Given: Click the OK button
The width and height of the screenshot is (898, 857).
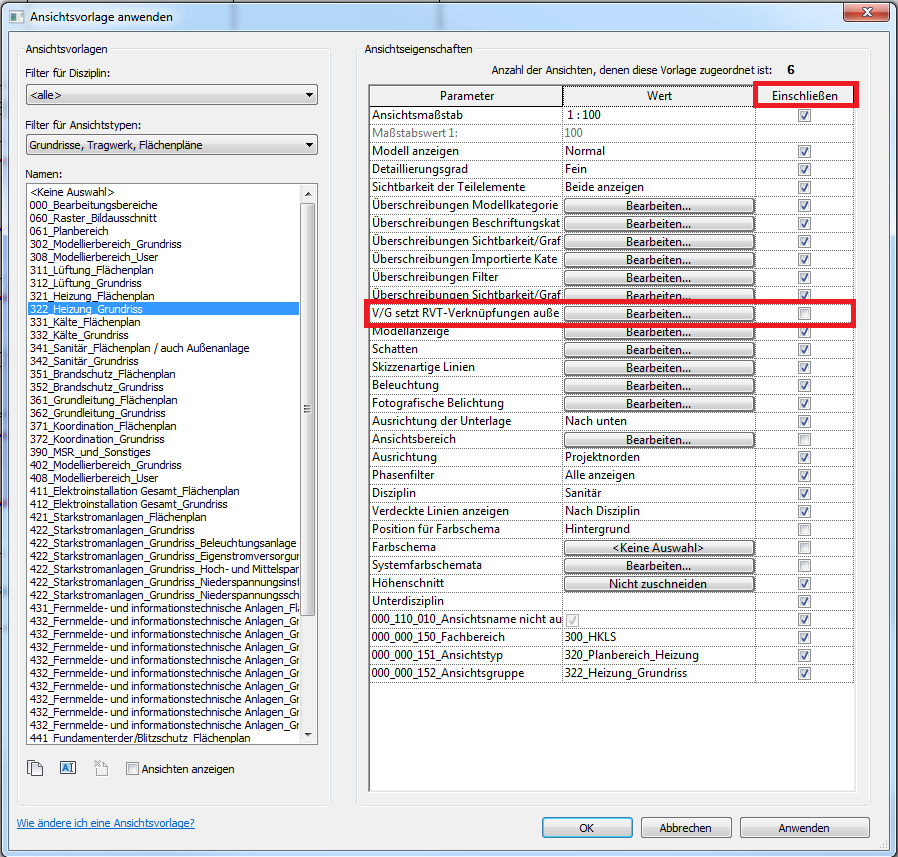Looking at the screenshot, I should click(587, 828).
